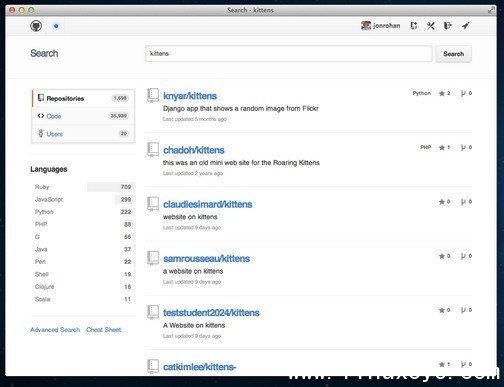This screenshot has height=387, width=504.
Task: Click the fork count on samrousseau/kittens
Action: point(466,256)
